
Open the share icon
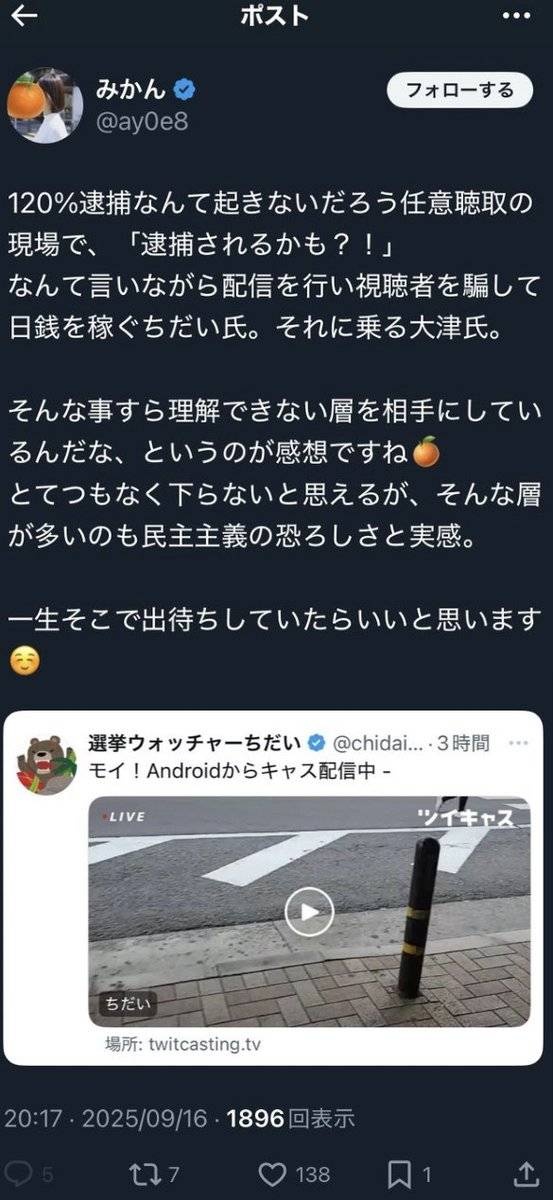527,1172
